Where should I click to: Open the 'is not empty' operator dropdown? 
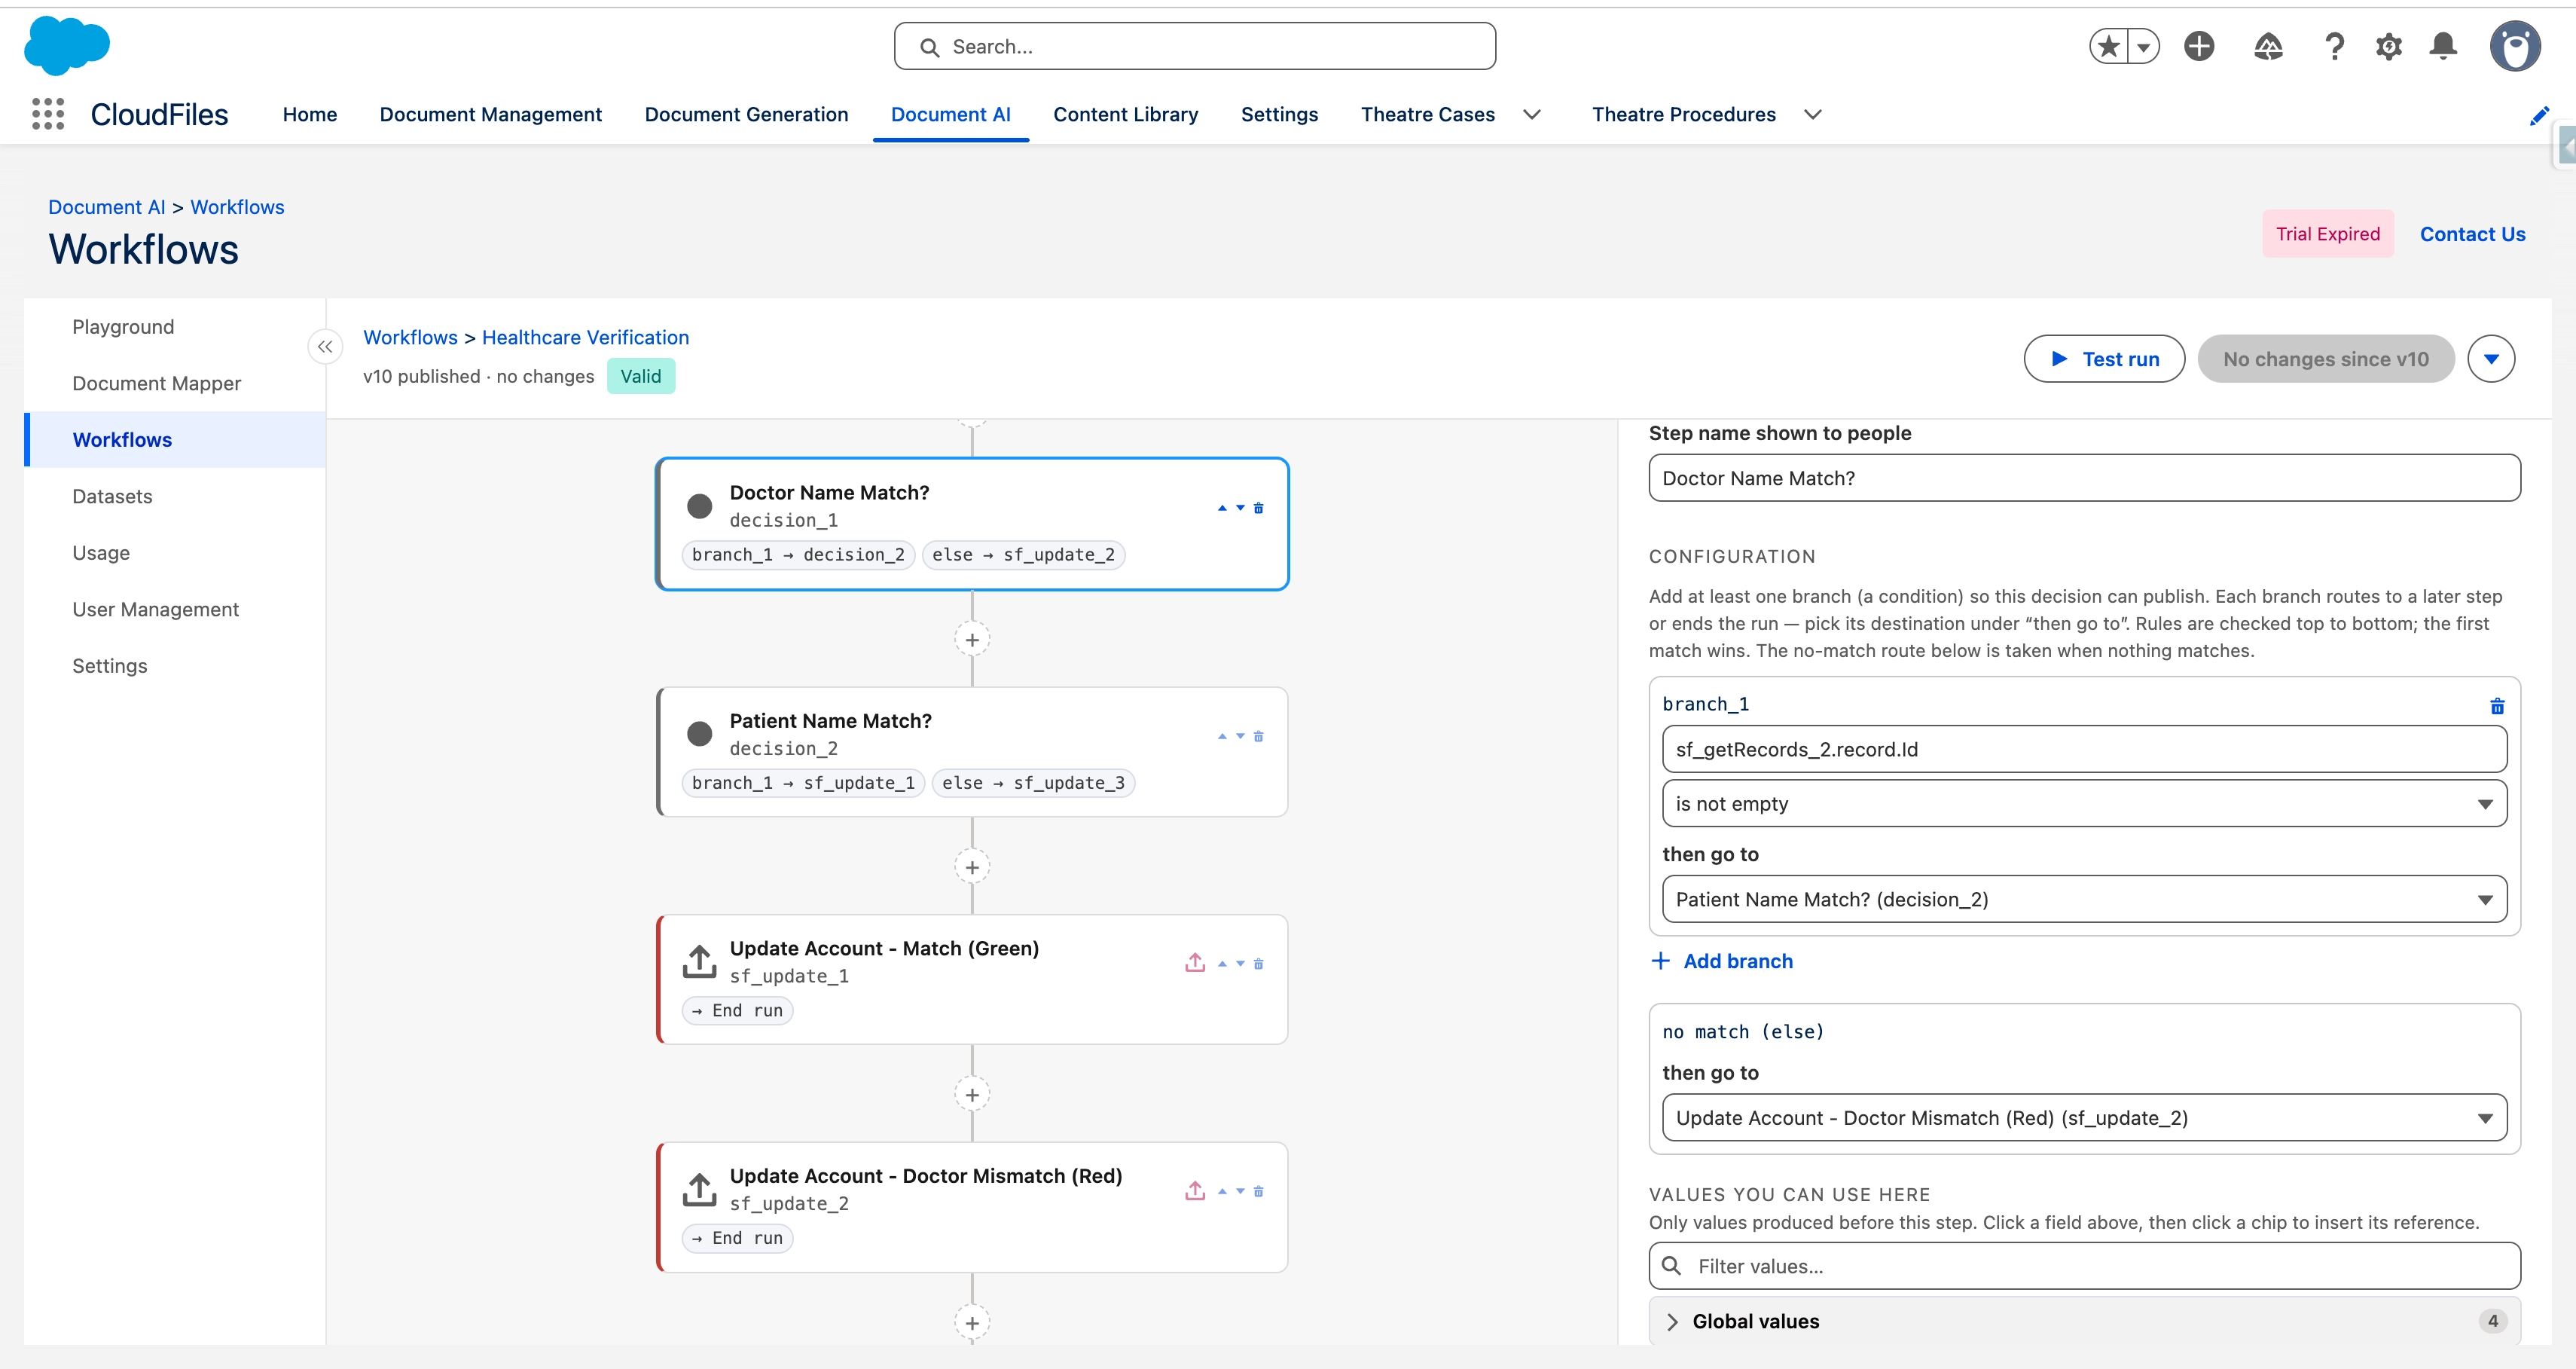pyautogui.click(x=2084, y=804)
